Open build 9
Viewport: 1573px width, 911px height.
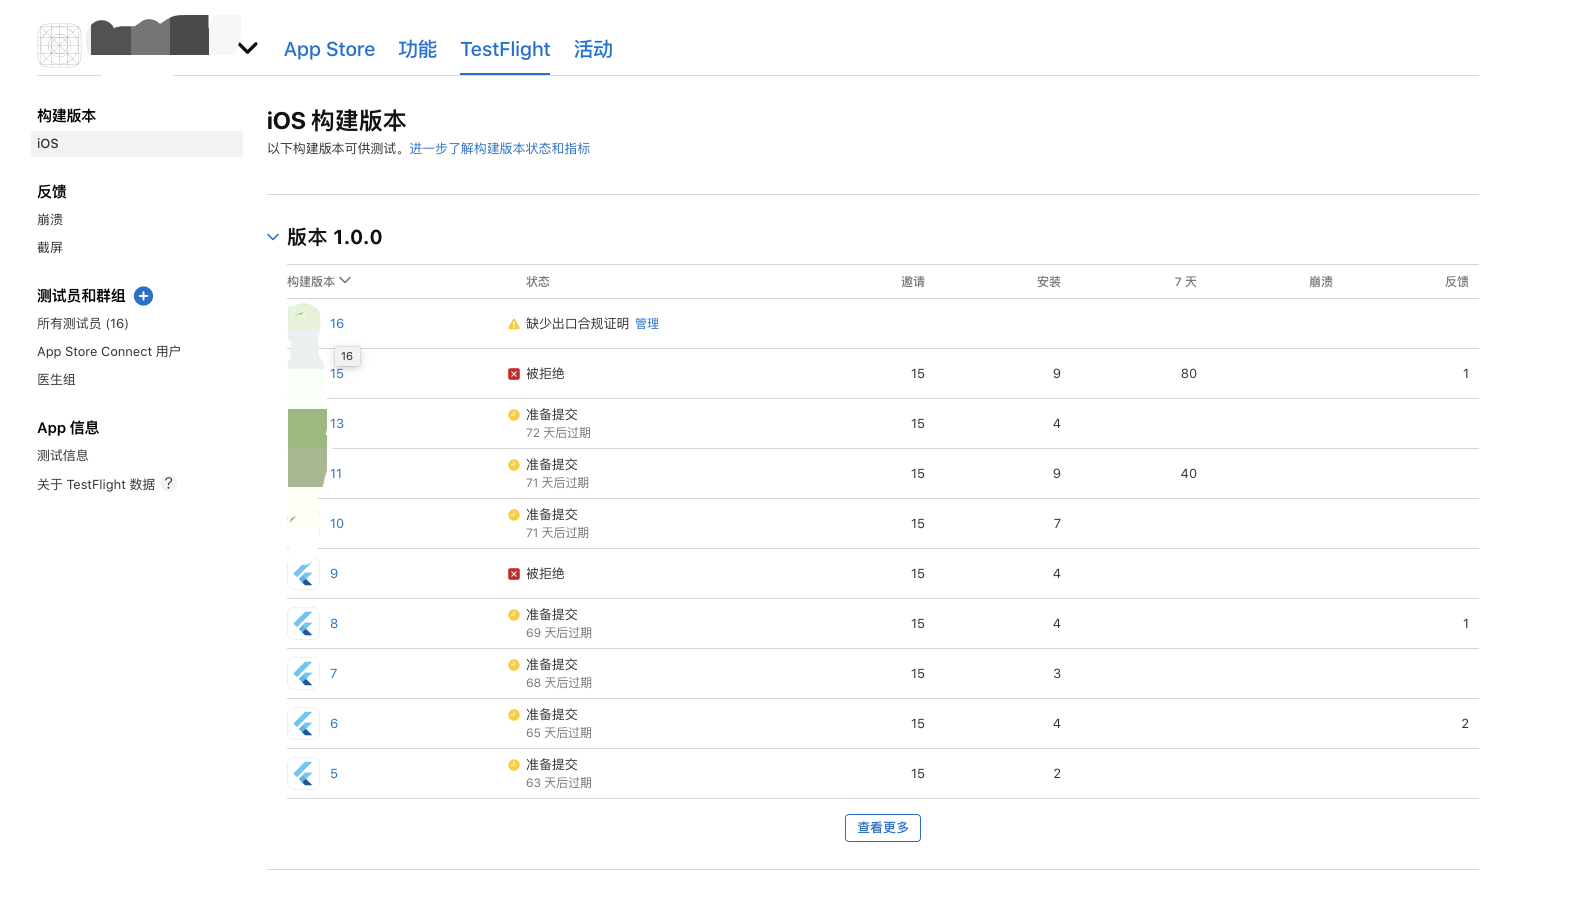click(334, 574)
